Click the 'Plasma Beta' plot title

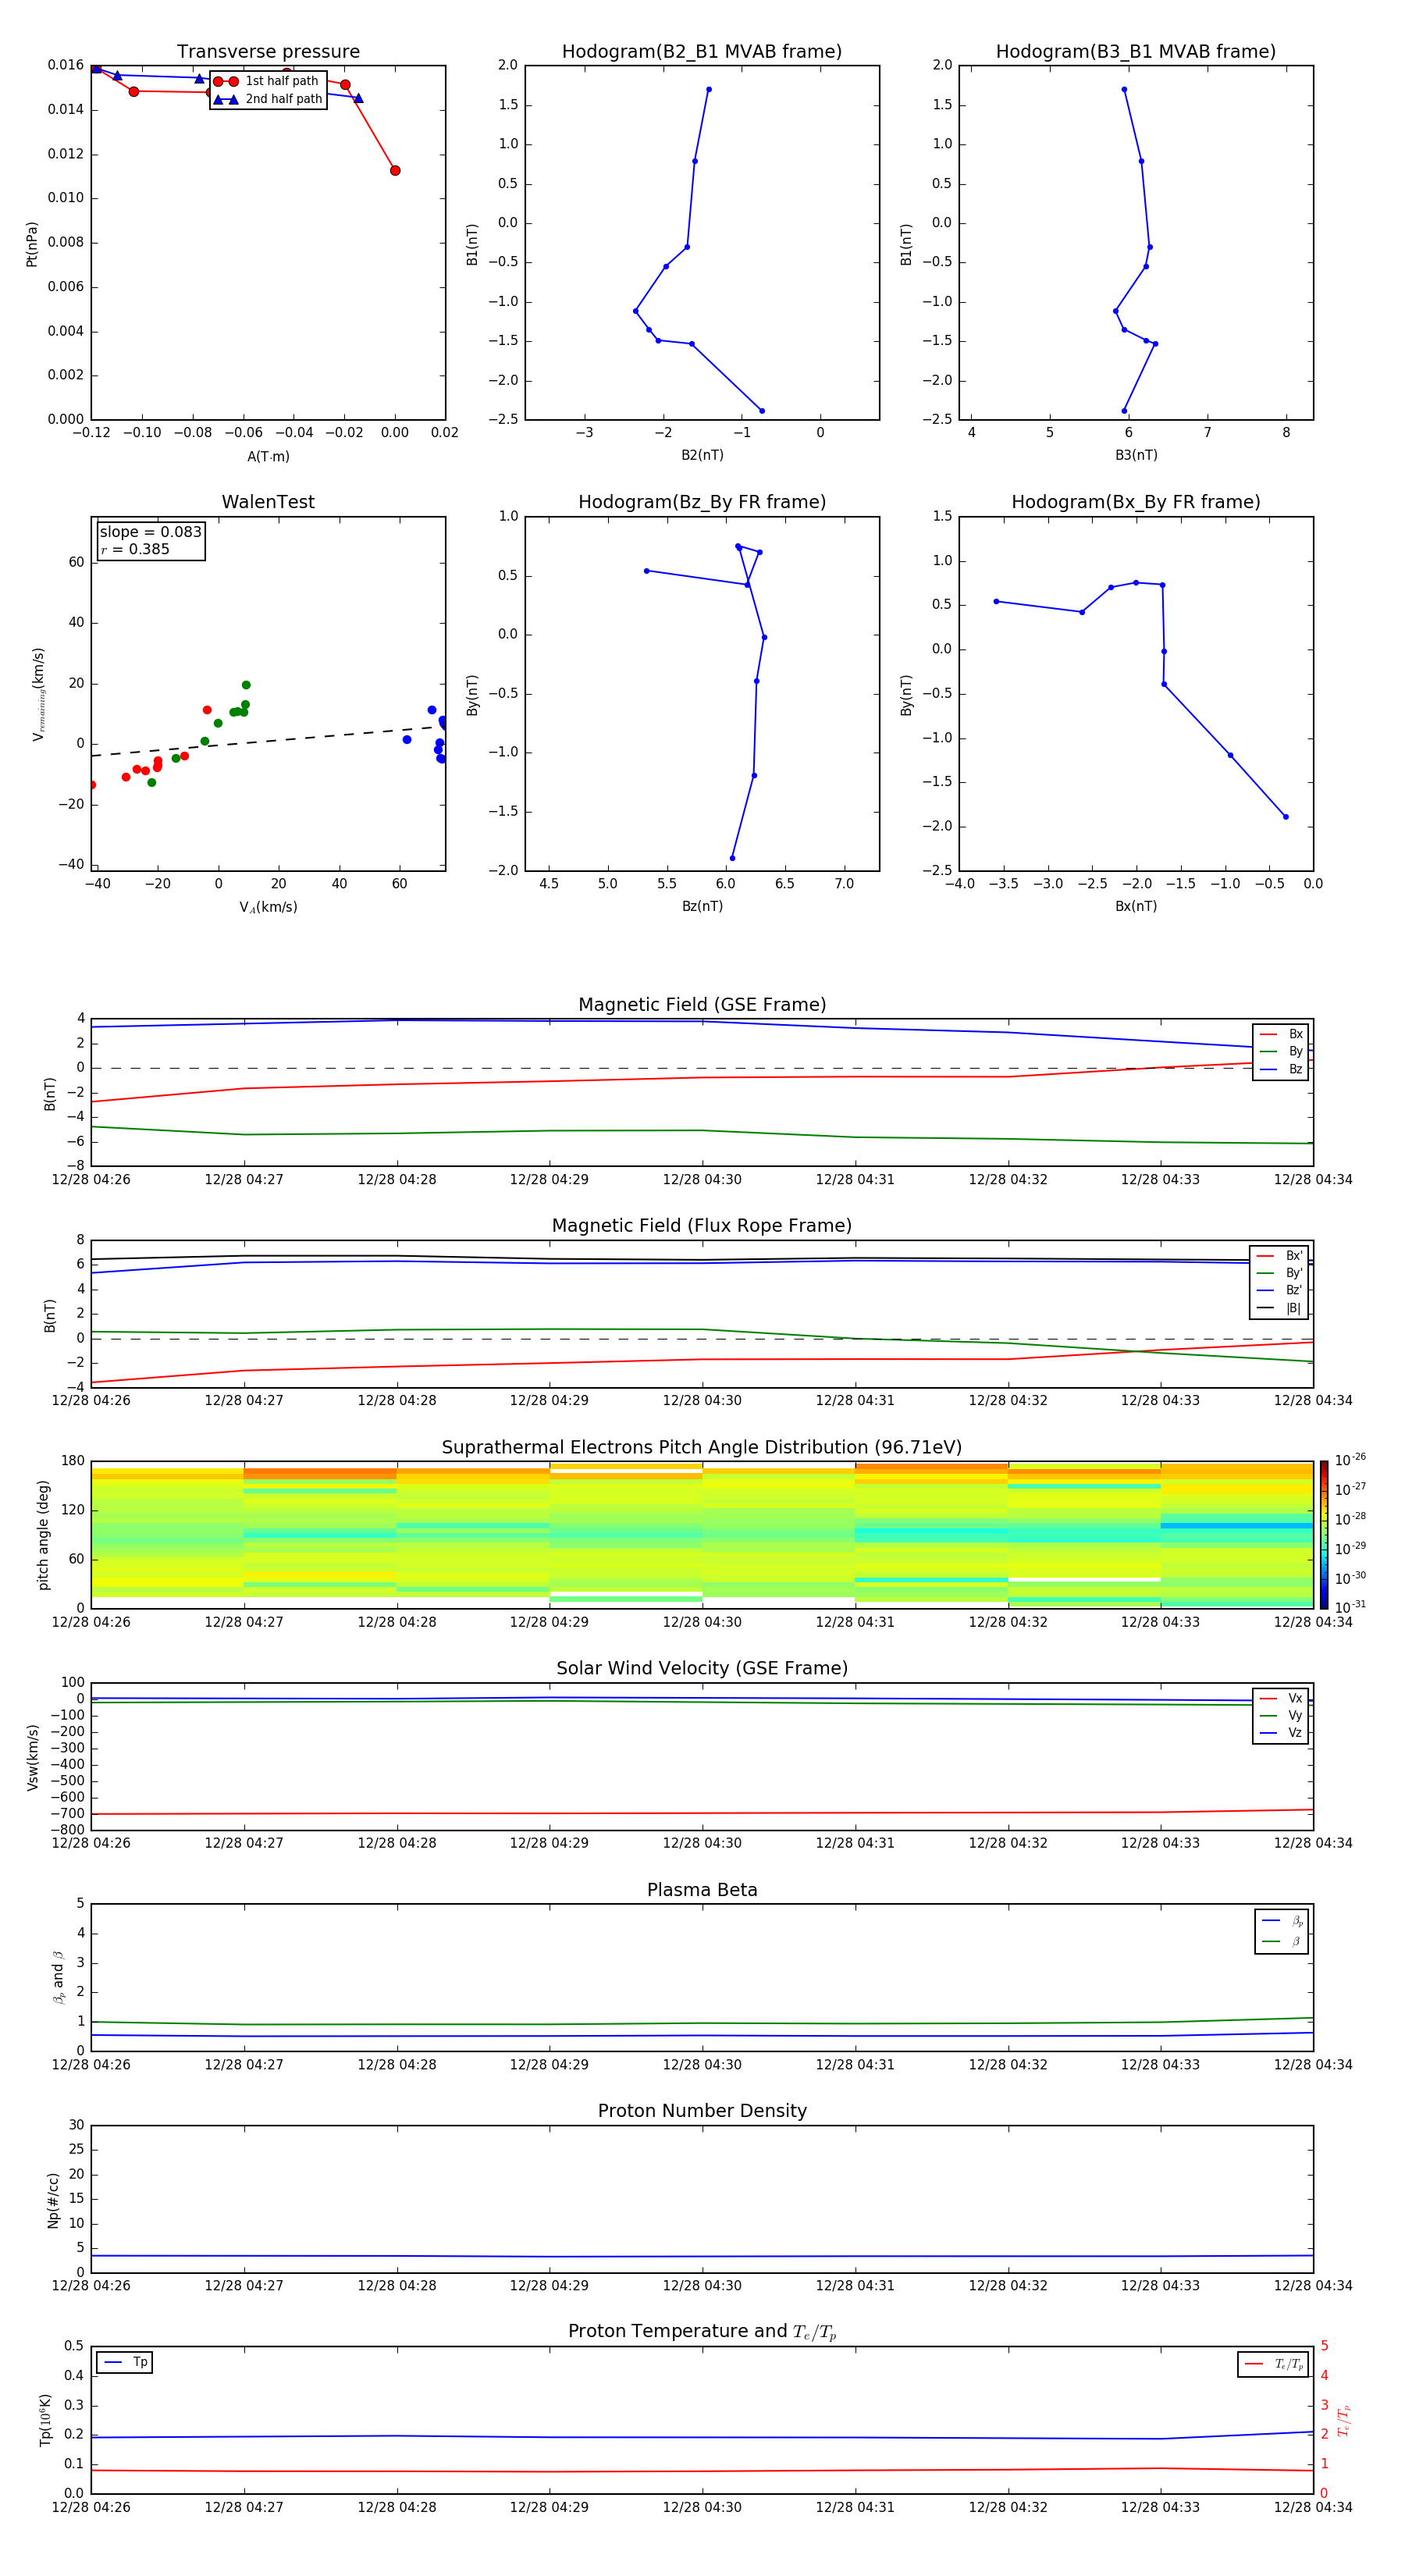702,1890
